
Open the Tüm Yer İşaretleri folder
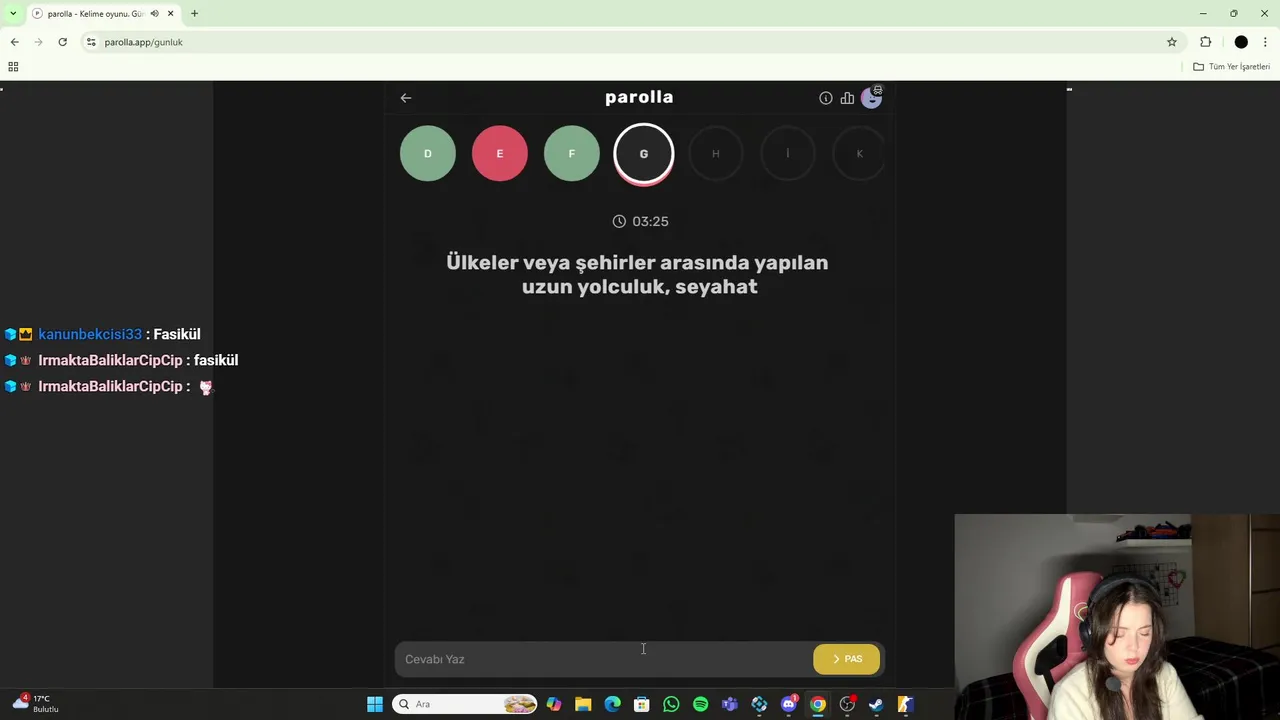(1232, 66)
